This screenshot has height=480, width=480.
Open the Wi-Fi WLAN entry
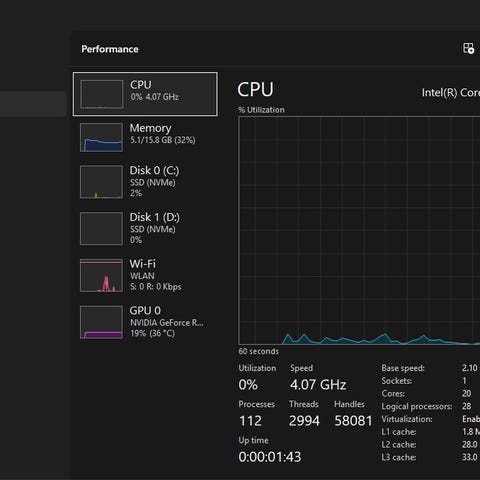pyautogui.click(x=145, y=275)
